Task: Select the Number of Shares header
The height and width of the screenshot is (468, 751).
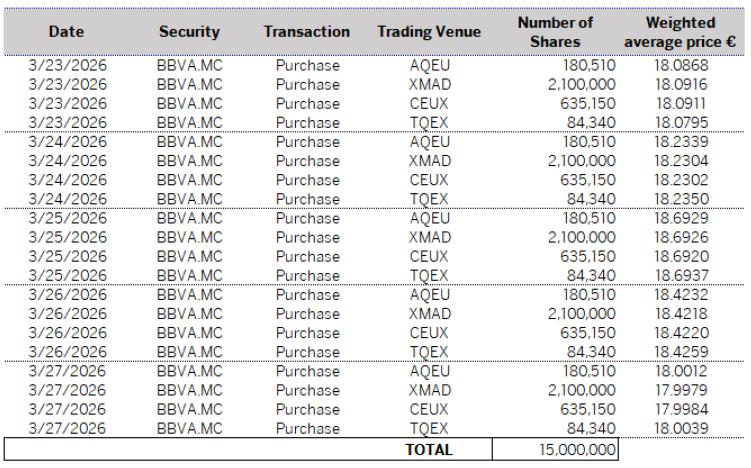Action: (556, 32)
